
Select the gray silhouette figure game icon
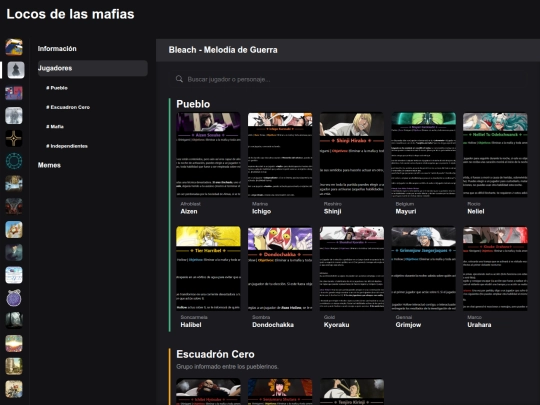(16, 70)
